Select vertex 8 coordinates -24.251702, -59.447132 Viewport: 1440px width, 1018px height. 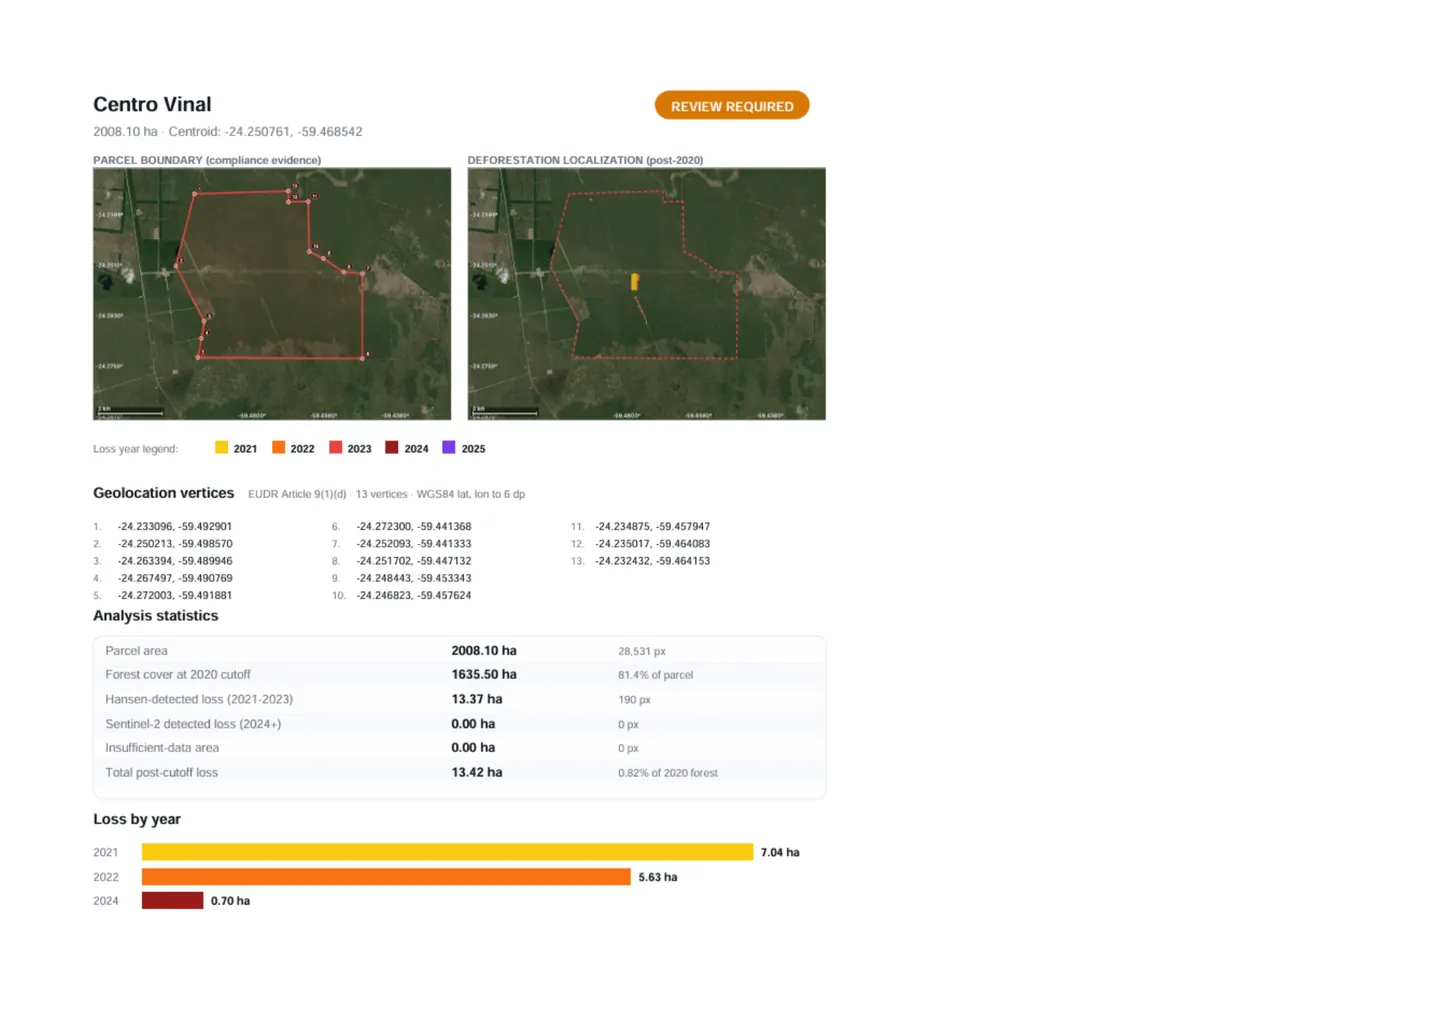414,561
